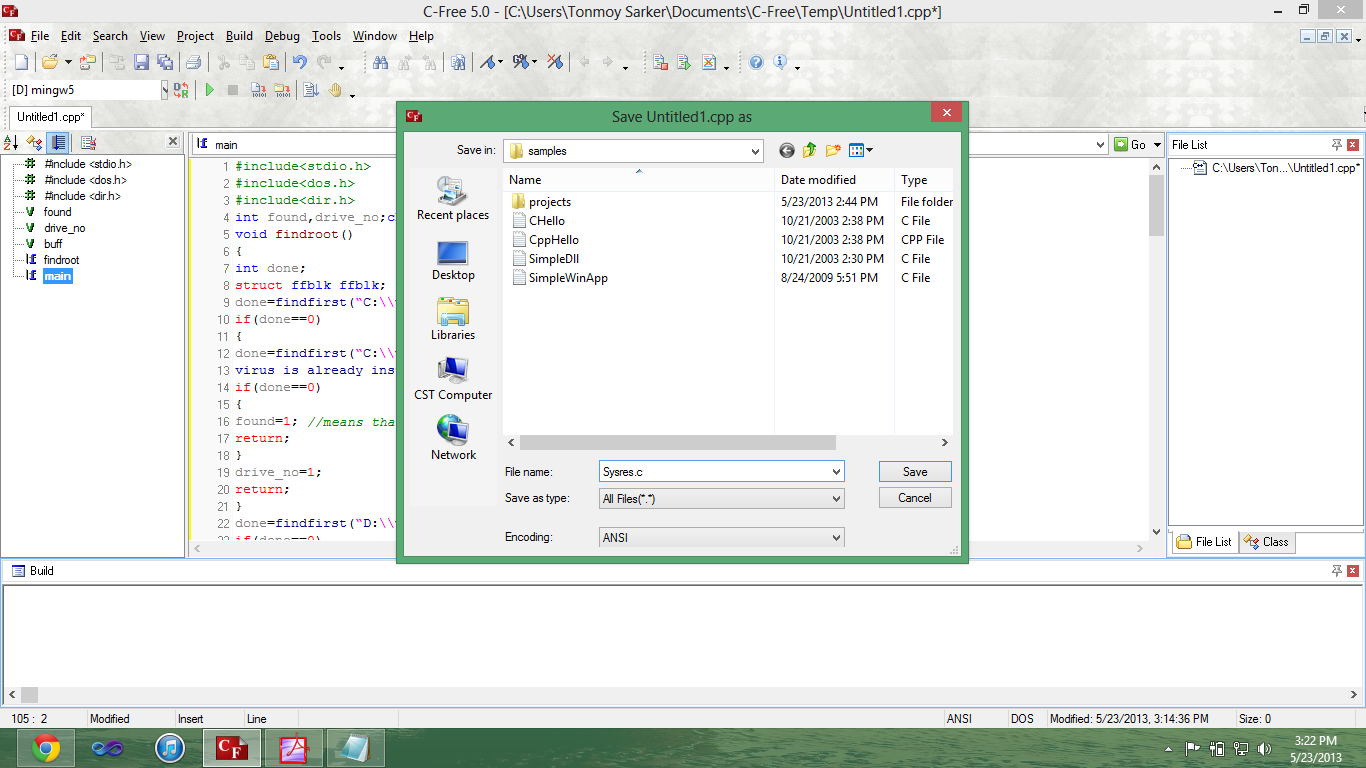This screenshot has width=1366, height=768.
Task: Switch to the Class tab in right panel
Action: (x=1266, y=542)
